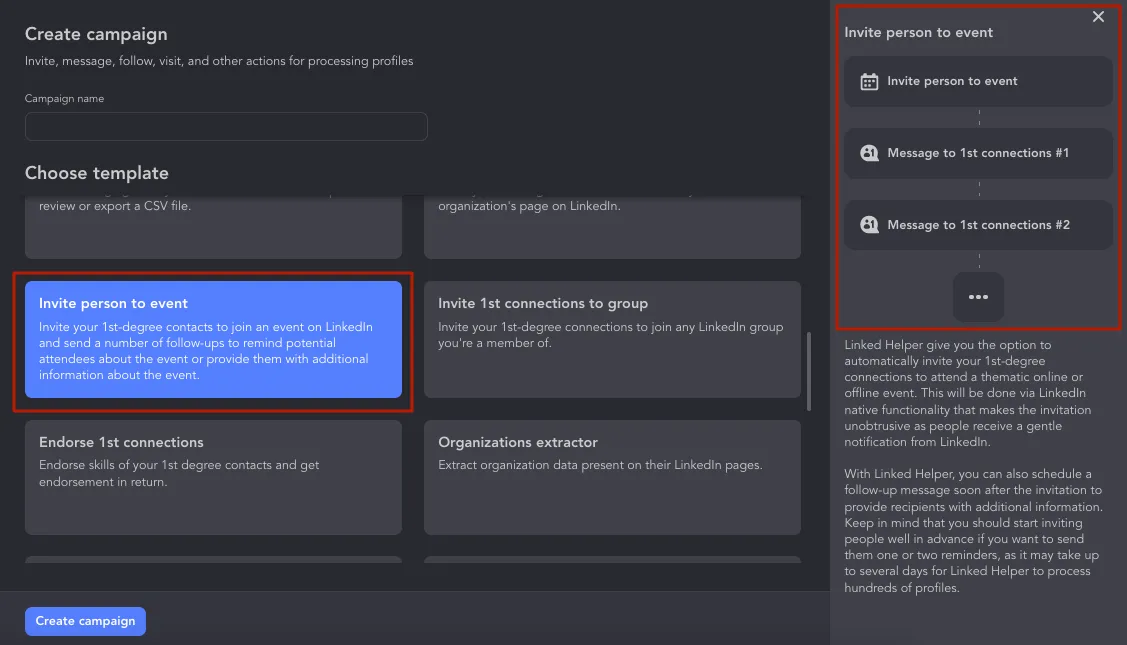The image size is (1127, 645).
Task: Select the Message to 1st connections #1 step
Action: [978, 153]
